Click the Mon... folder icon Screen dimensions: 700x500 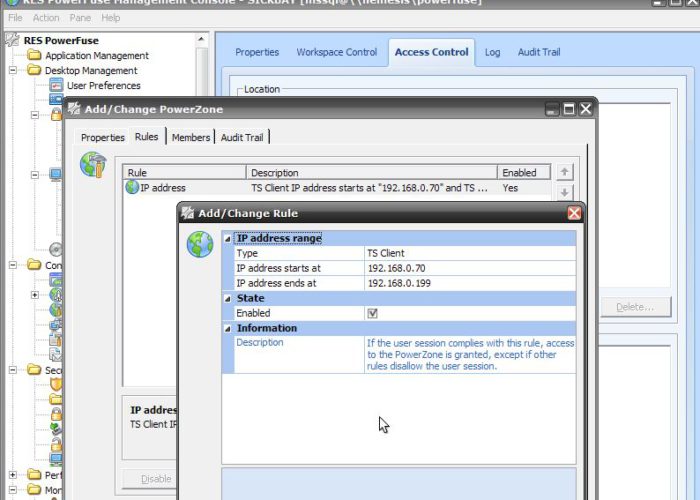pos(34,489)
